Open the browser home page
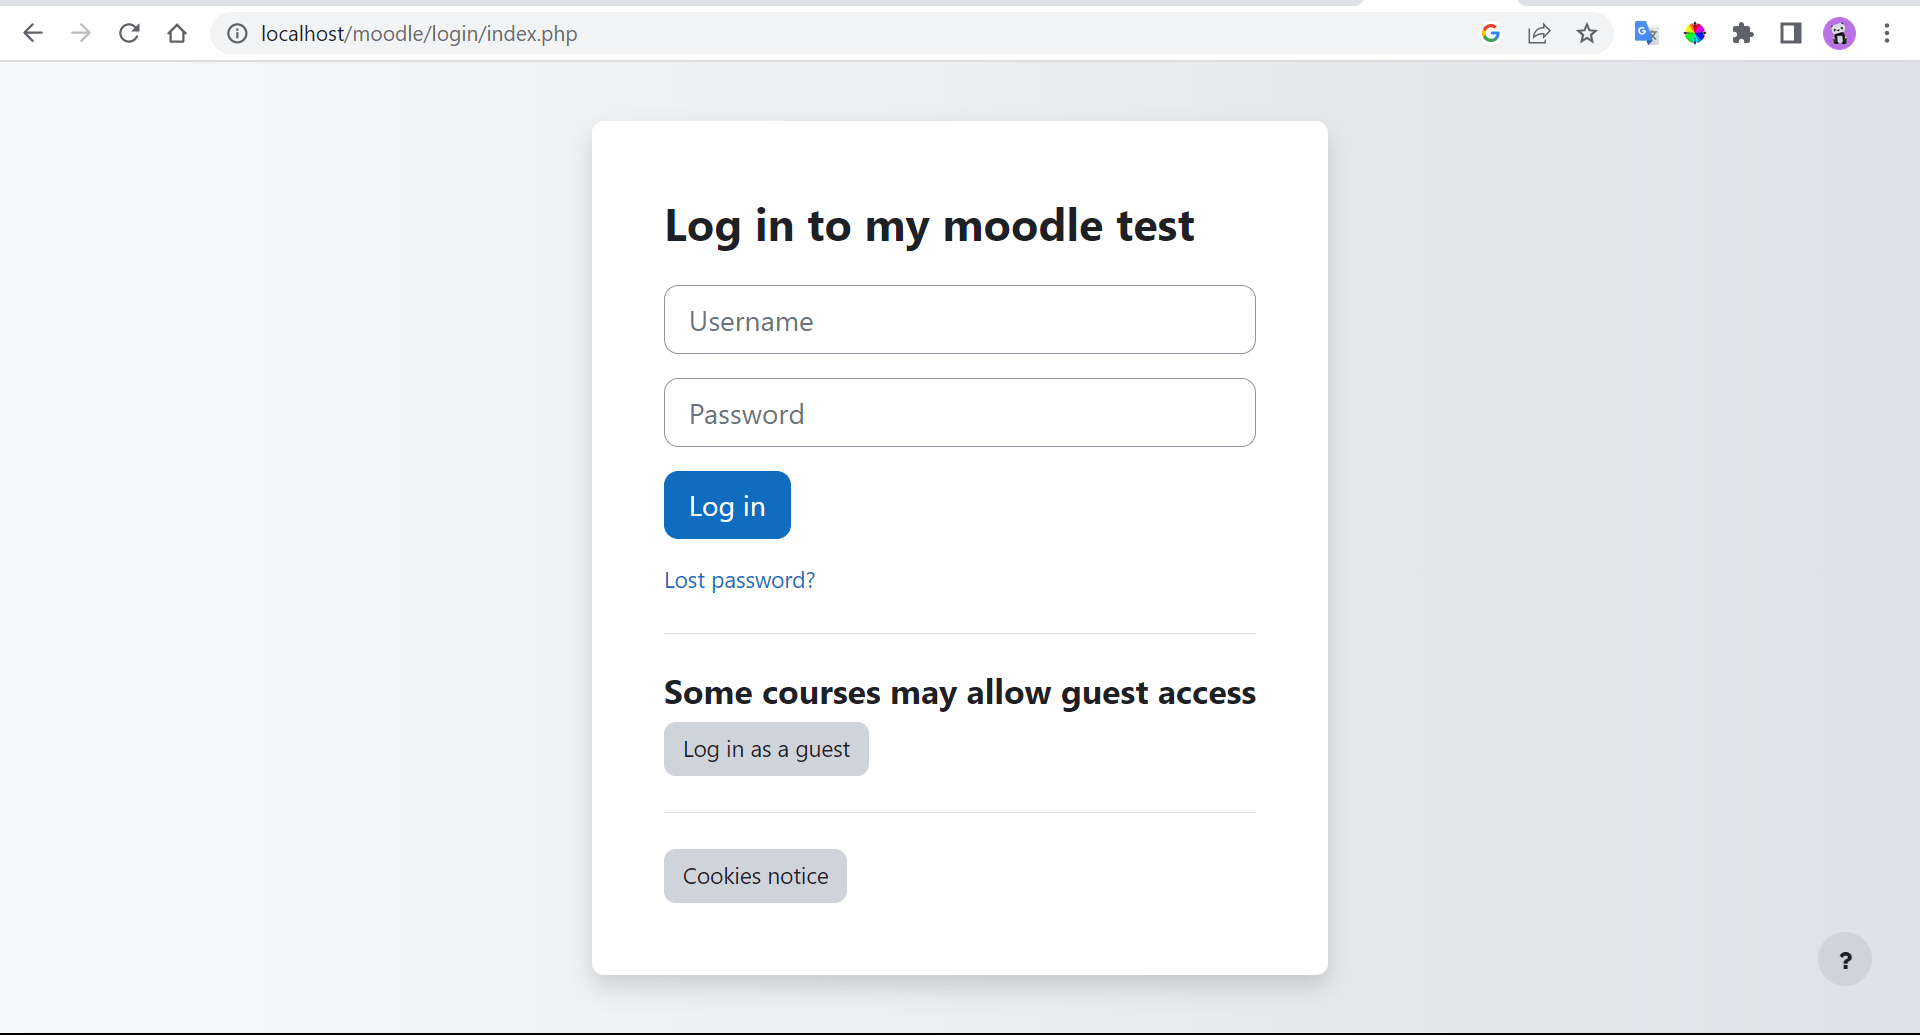The image size is (1920, 1035). (177, 33)
